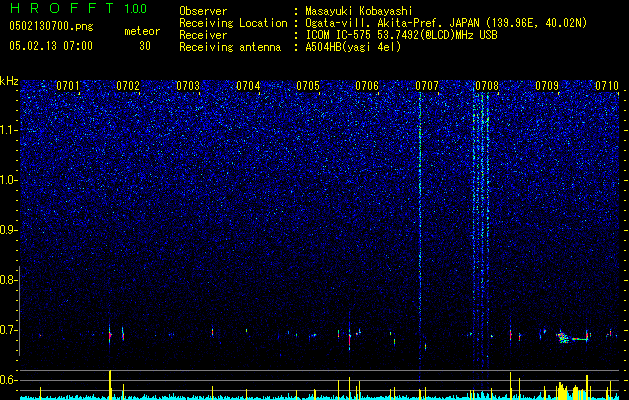The image size is (629, 400).
Task: Click the Receiving Location label
Action: point(233,23)
